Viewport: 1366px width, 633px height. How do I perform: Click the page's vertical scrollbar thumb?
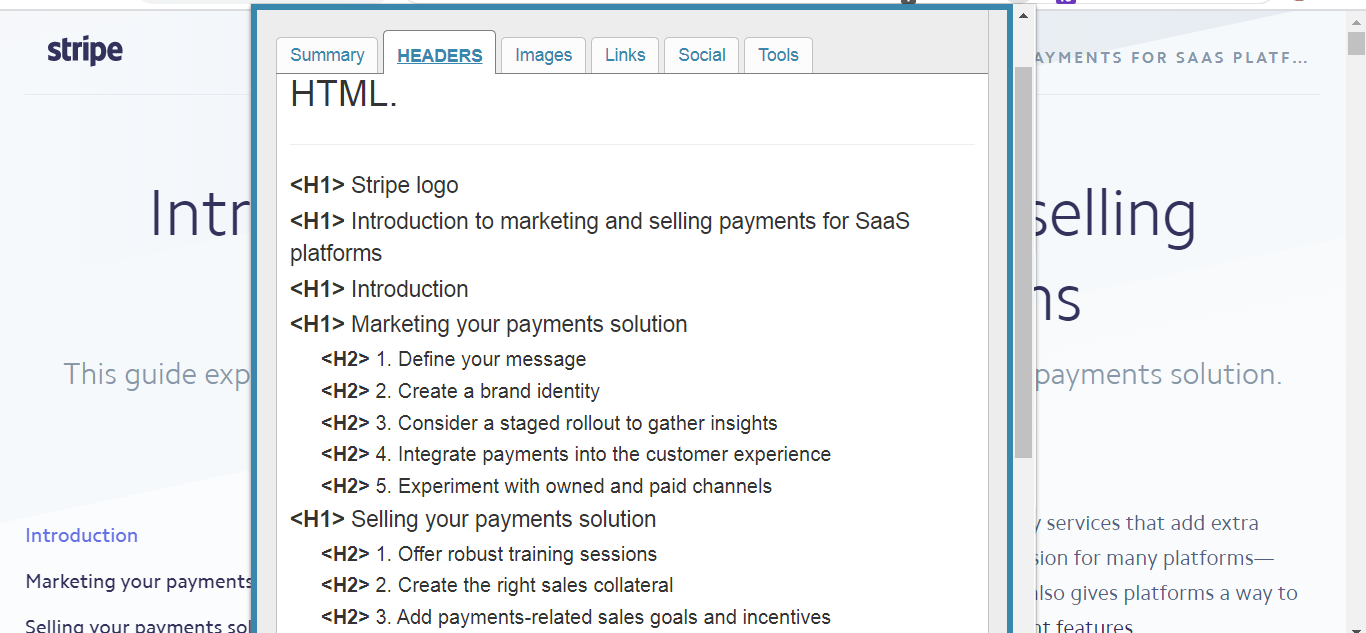(x=1356, y=43)
